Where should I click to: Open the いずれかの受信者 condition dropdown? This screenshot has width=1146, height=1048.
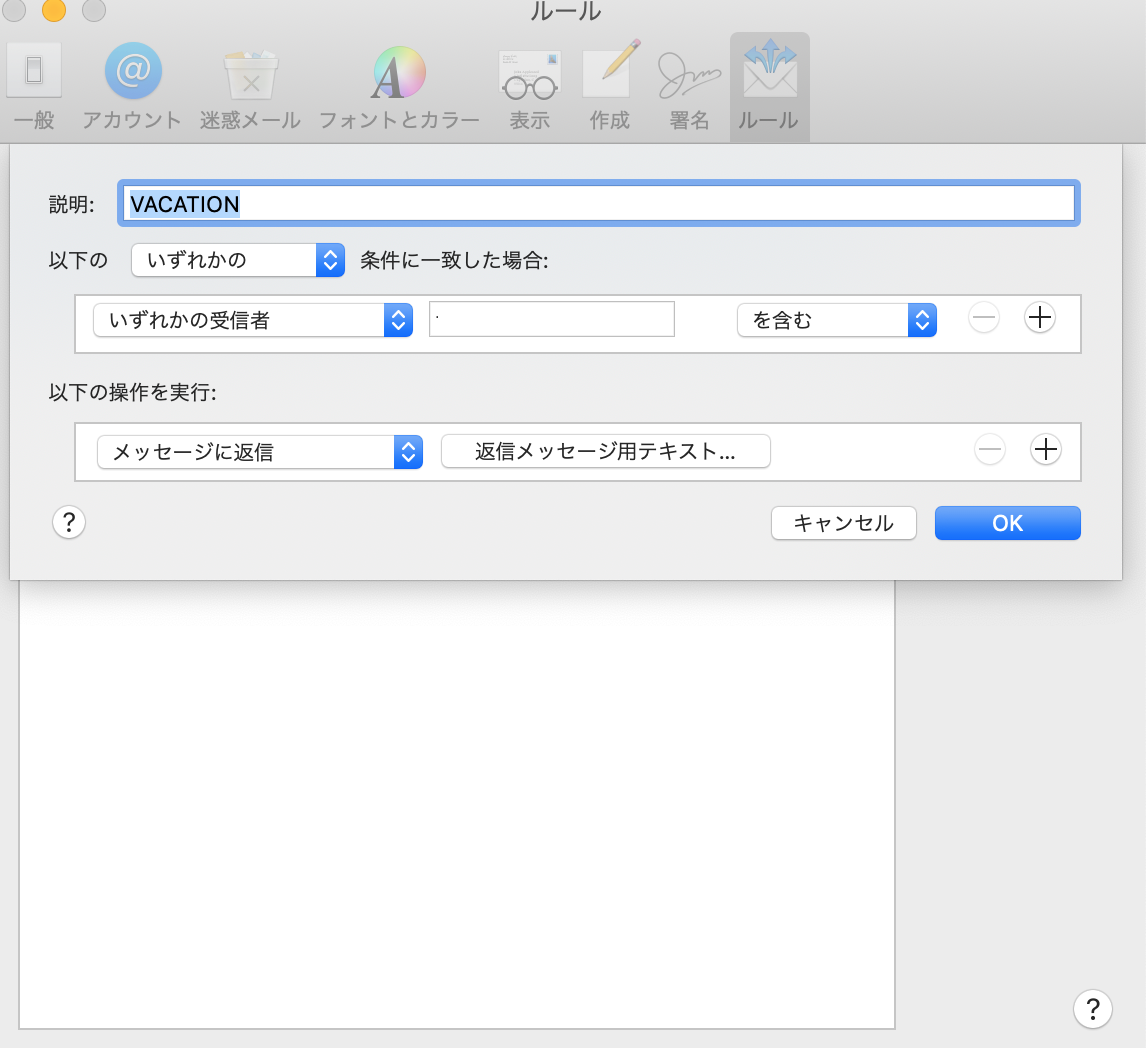(x=253, y=320)
